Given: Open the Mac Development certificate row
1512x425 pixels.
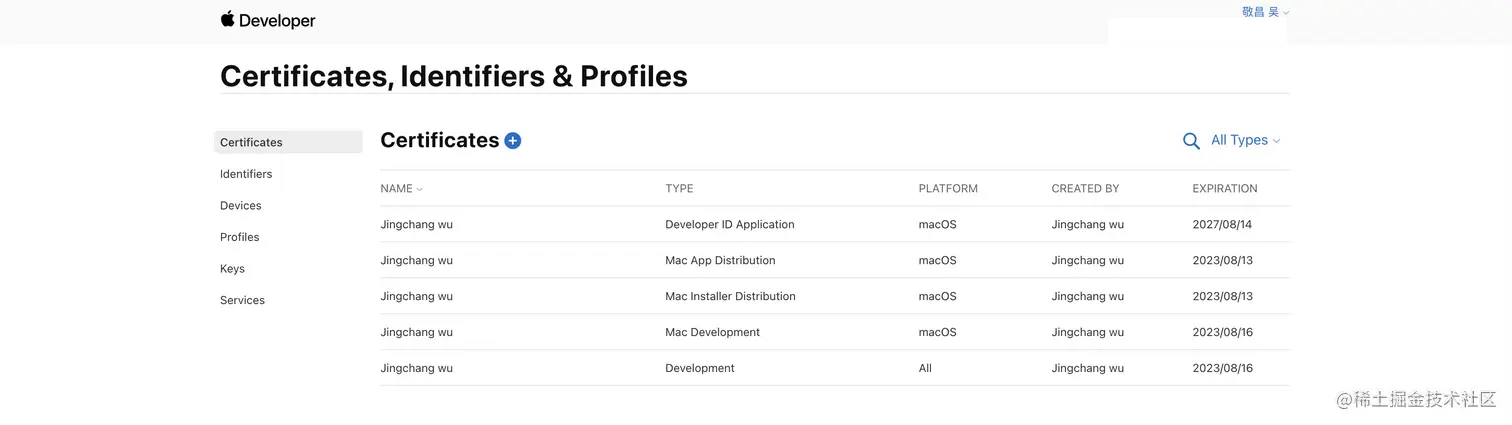Looking at the screenshot, I should [835, 332].
